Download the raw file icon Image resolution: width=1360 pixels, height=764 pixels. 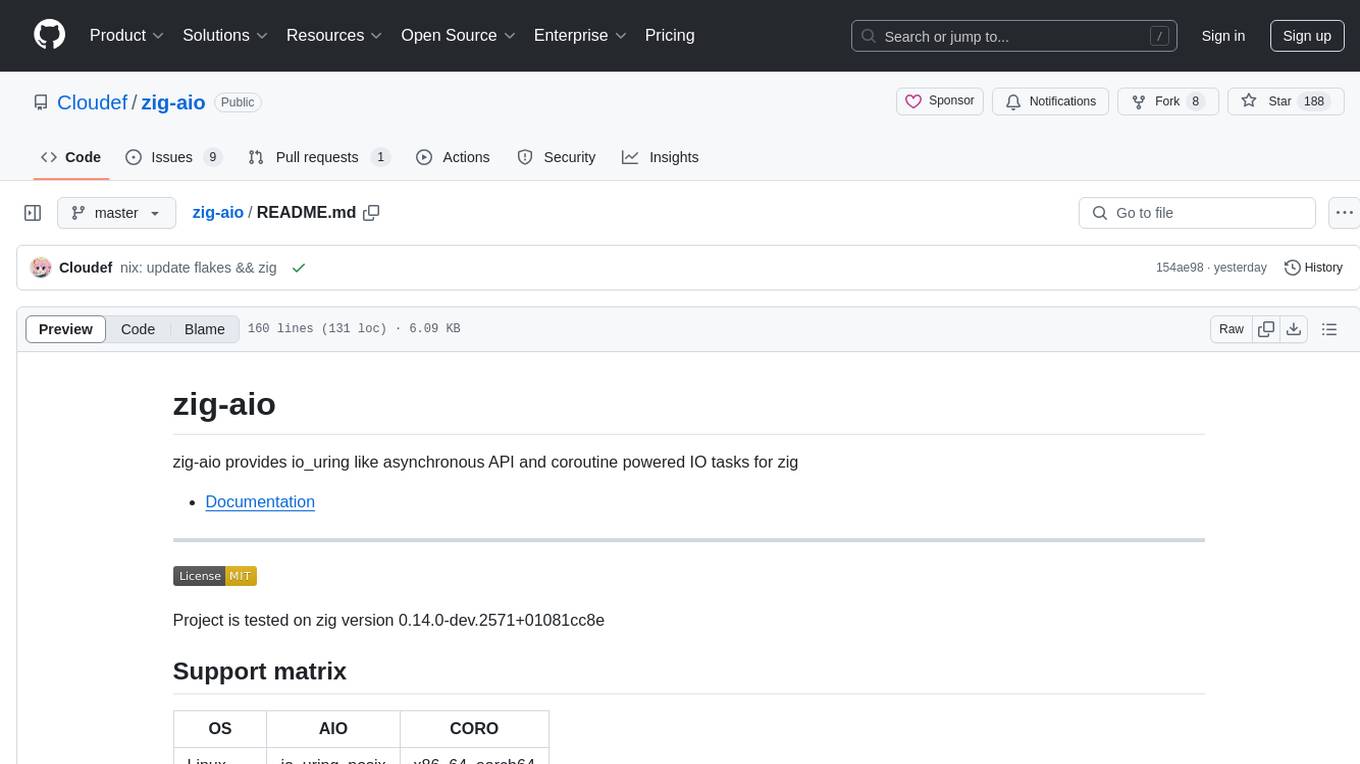point(1293,329)
